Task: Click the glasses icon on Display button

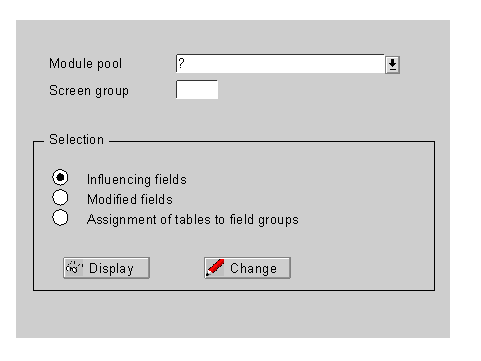Action: pyautogui.click(x=74, y=268)
